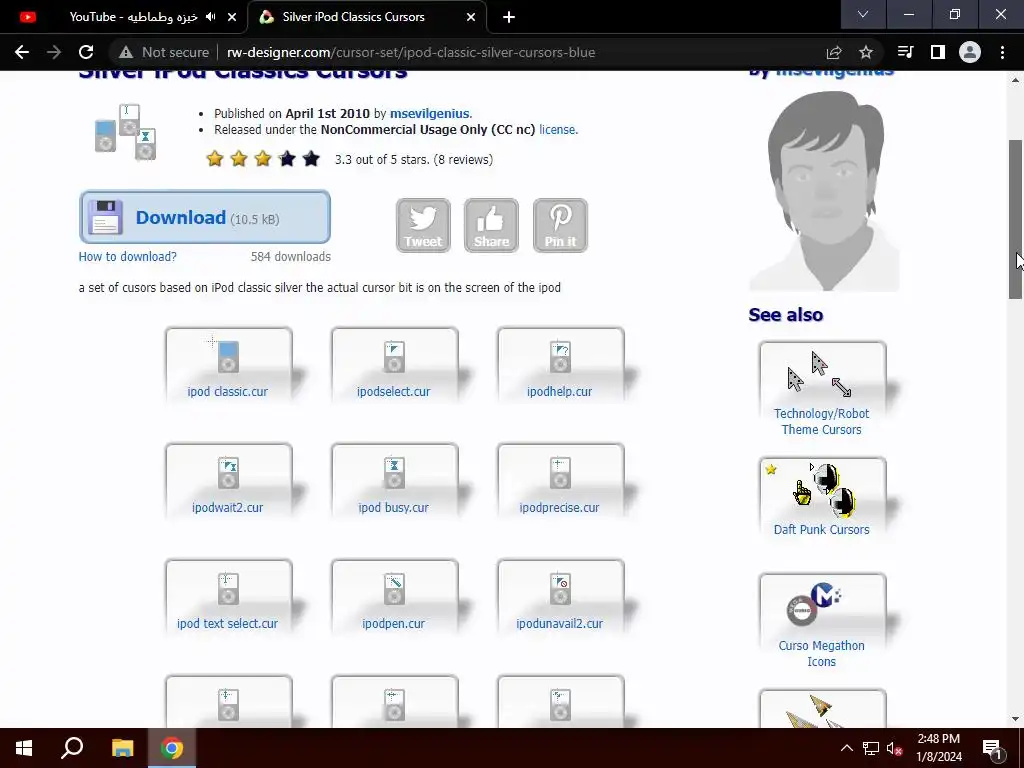Viewport: 1024px width, 768px height.
Task: Open a new browser tab
Action: coord(509,17)
